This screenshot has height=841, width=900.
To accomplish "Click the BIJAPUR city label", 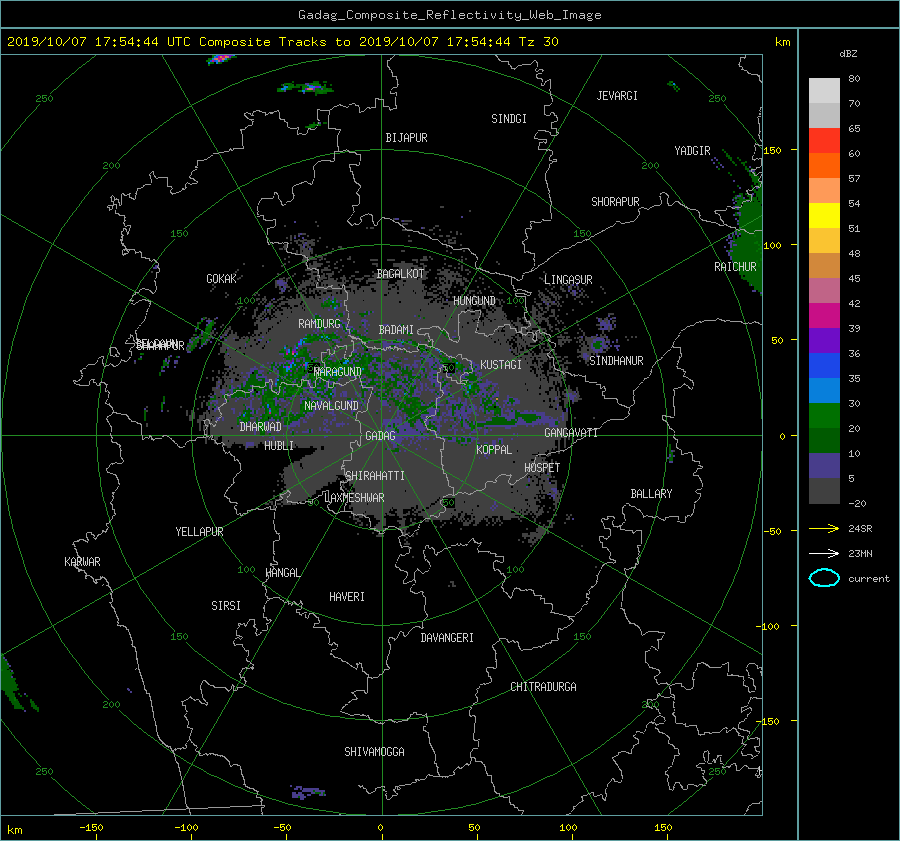I will coord(406,138).
